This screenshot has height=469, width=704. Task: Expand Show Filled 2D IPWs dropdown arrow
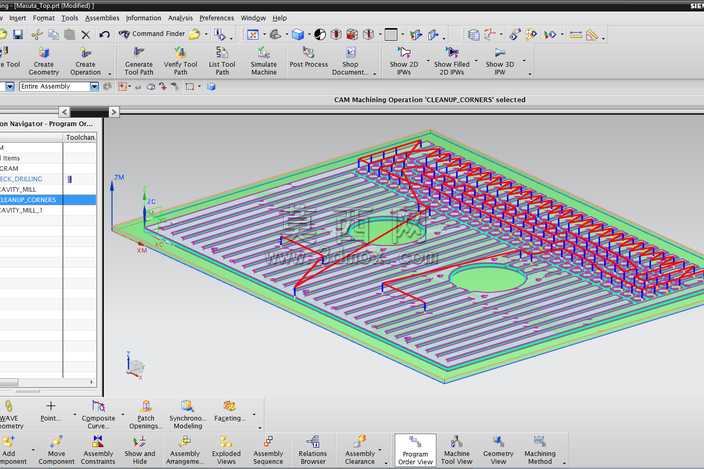point(475,61)
